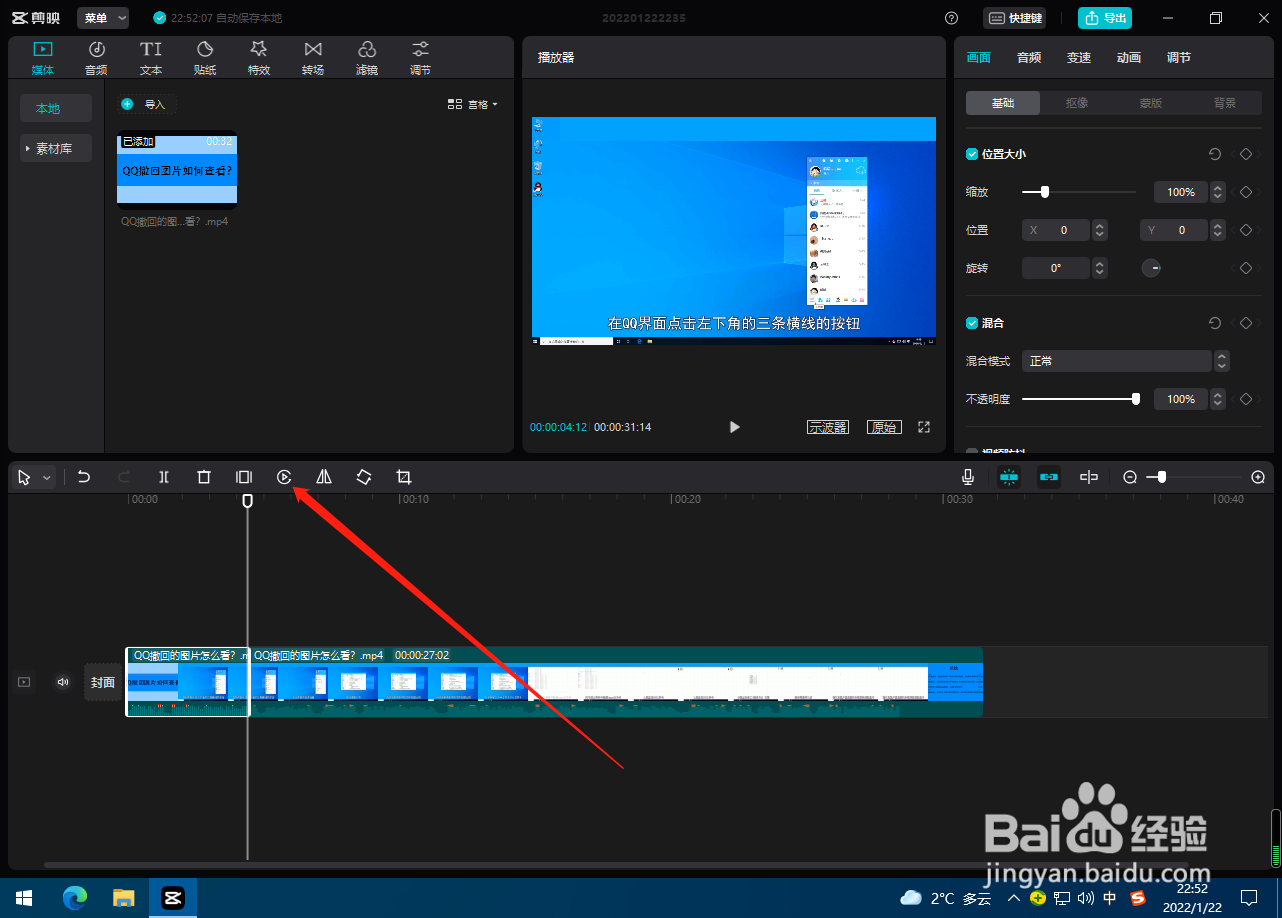Click the rotation degree stepper arrows
The height and width of the screenshot is (918, 1282).
coord(1100,268)
